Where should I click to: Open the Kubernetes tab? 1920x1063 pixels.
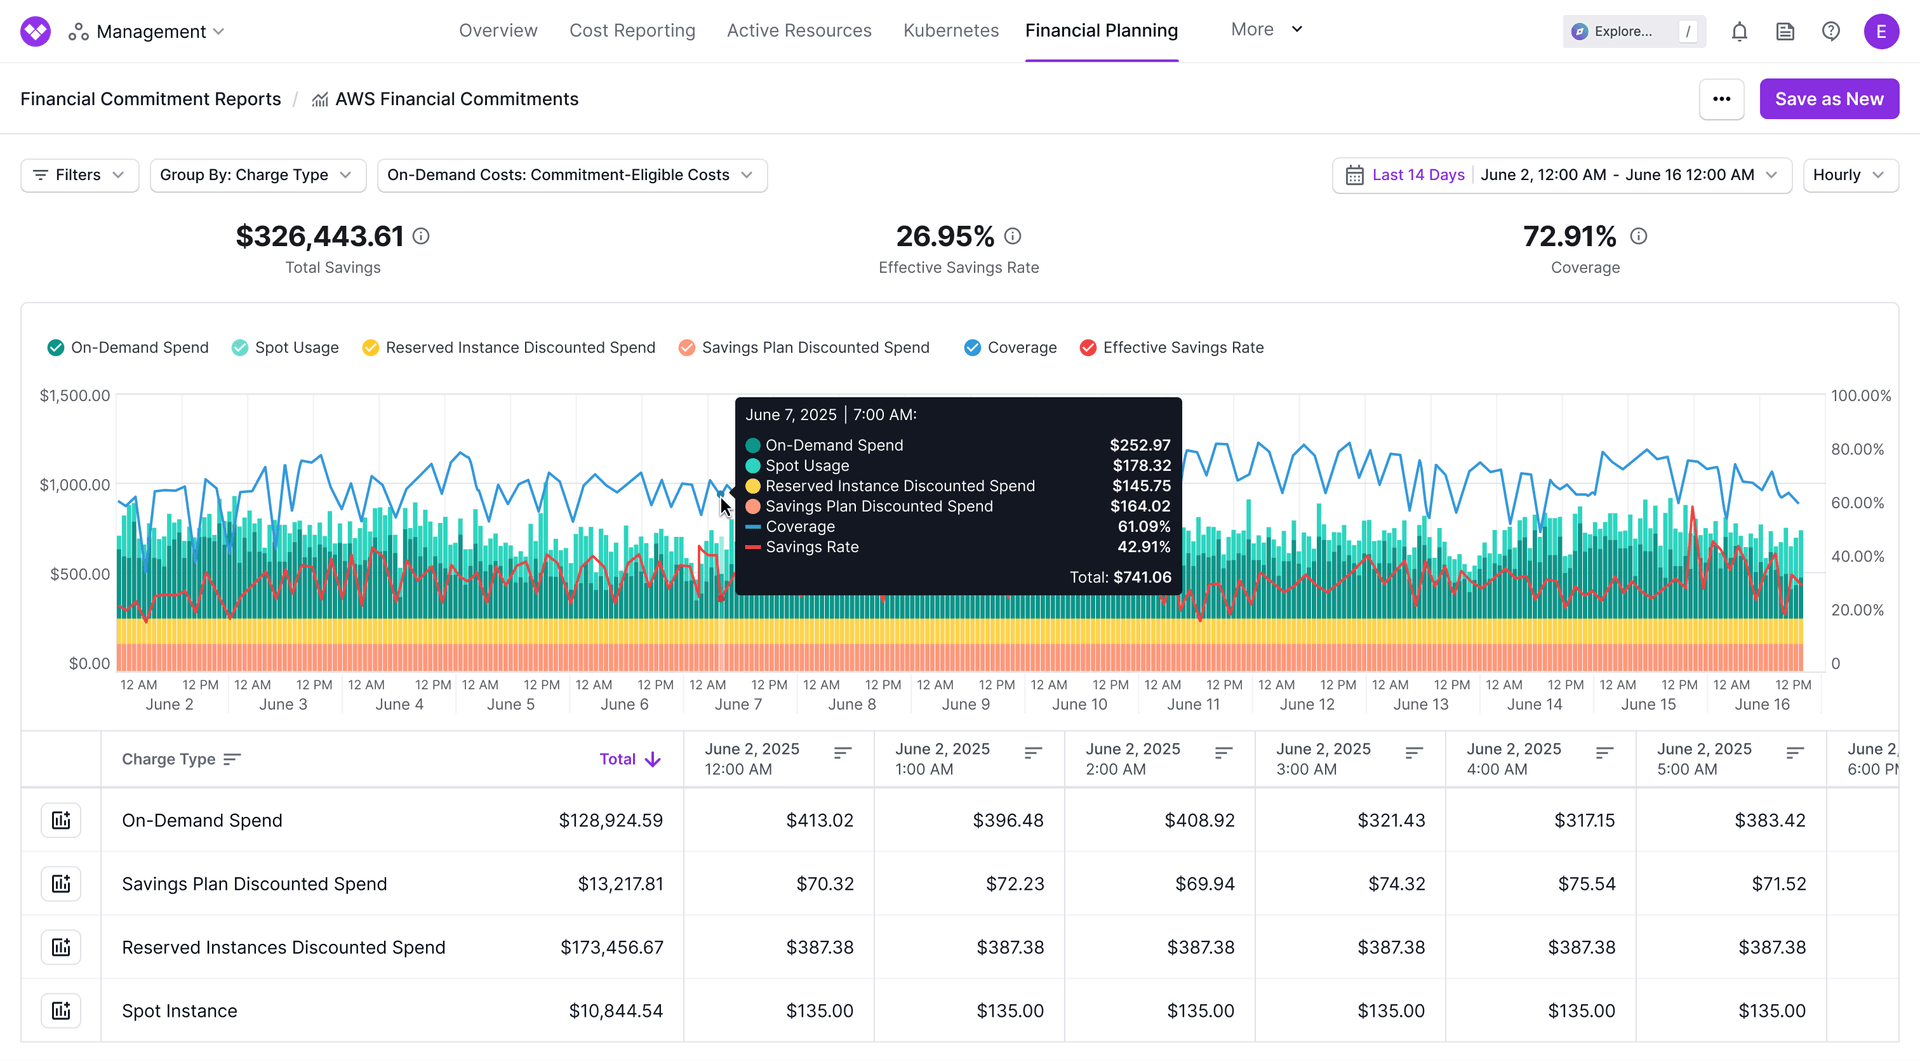(950, 31)
